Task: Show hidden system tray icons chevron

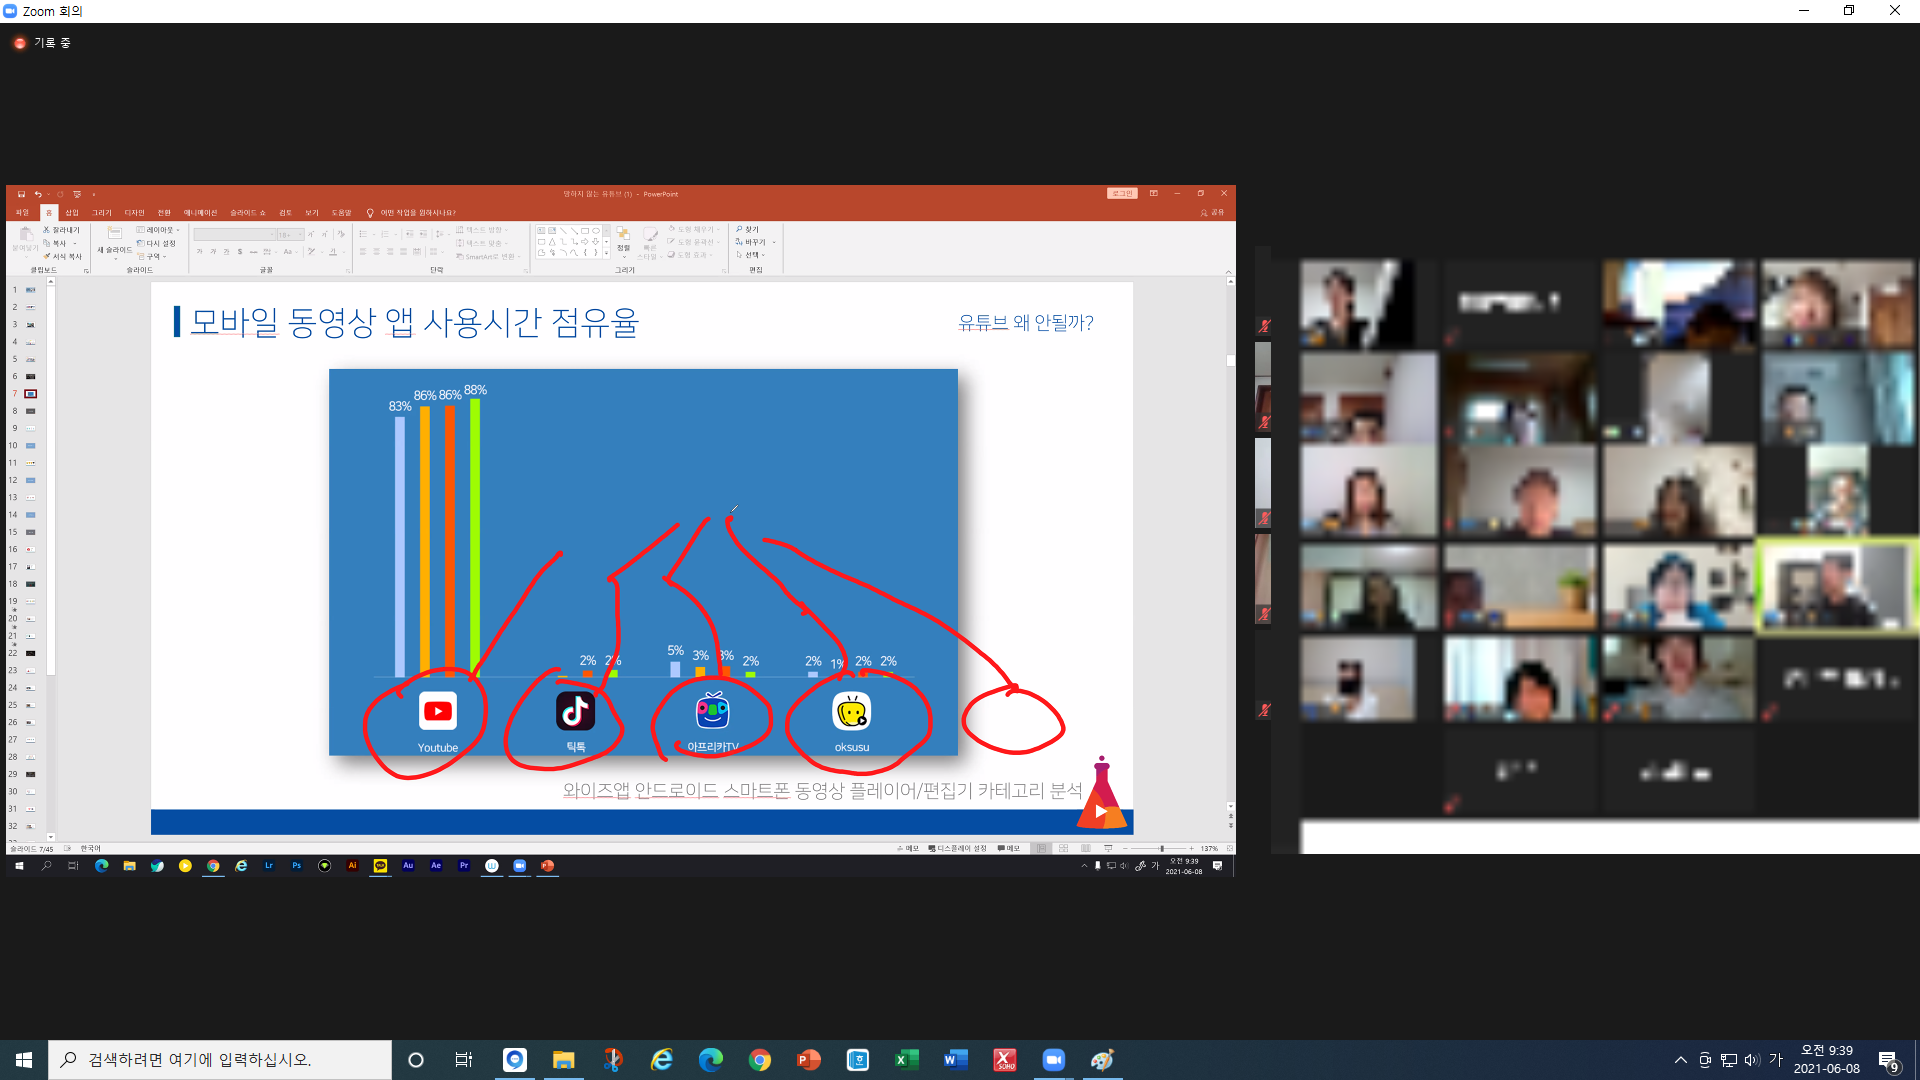Action: [x=1681, y=1060]
